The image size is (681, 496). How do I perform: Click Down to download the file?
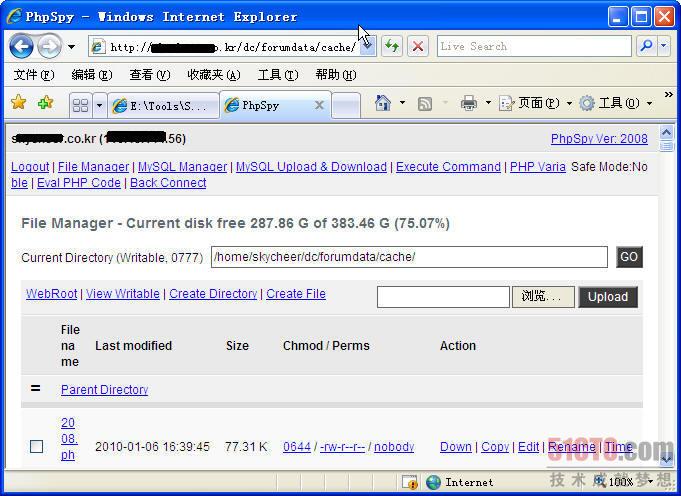(x=456, y=446)
